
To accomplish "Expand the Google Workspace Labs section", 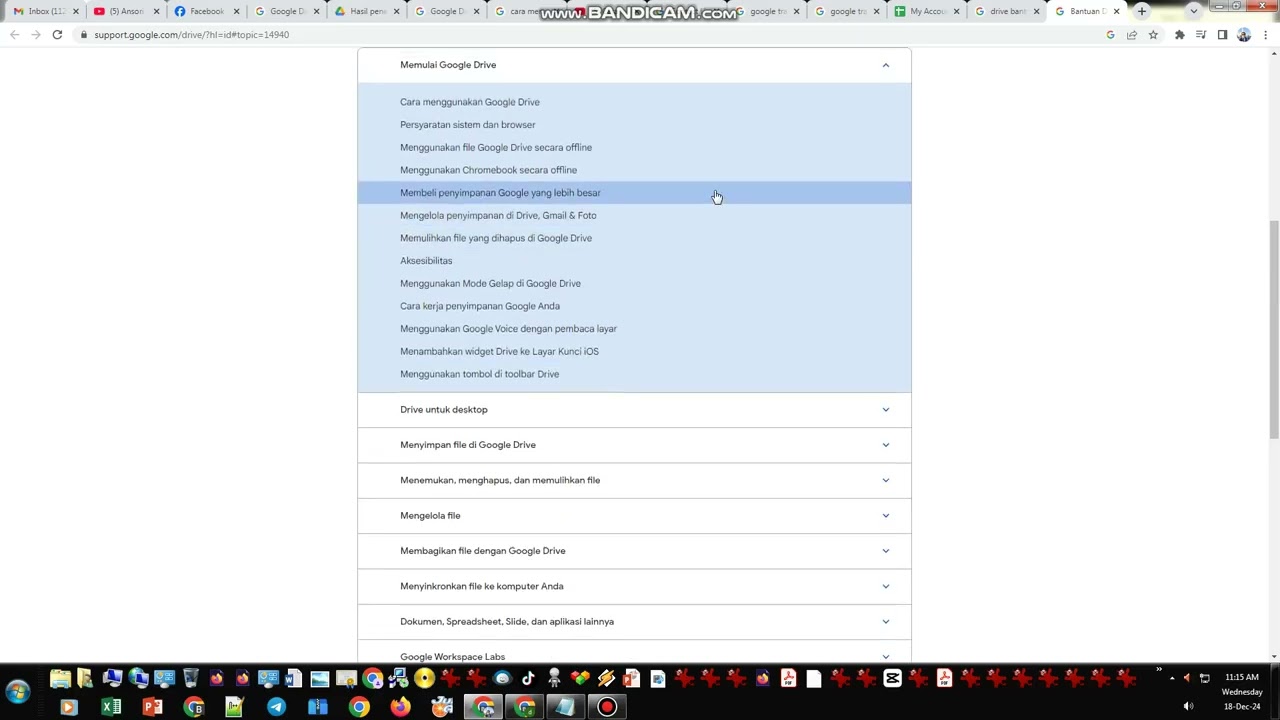I will tap(634, 653).
